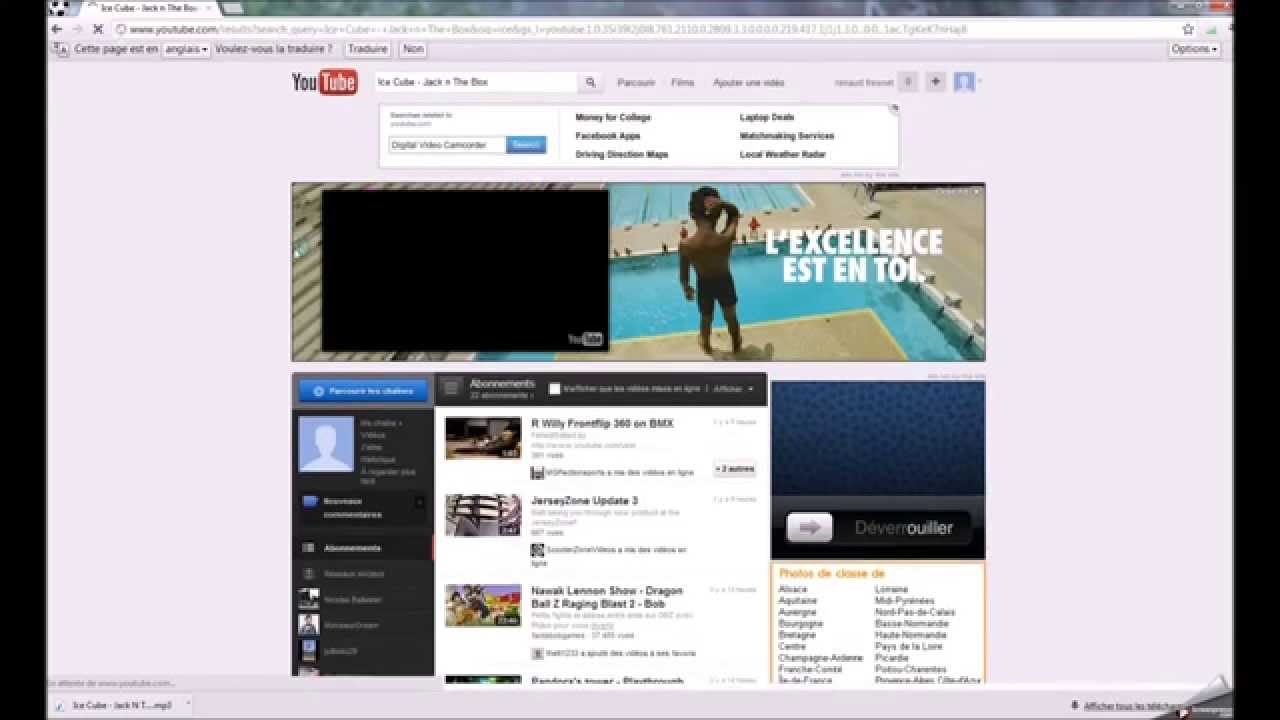Viewport: 1280px width, 720px height.
Task: Click the plus button near the username
Action: [x=935, y=82]
